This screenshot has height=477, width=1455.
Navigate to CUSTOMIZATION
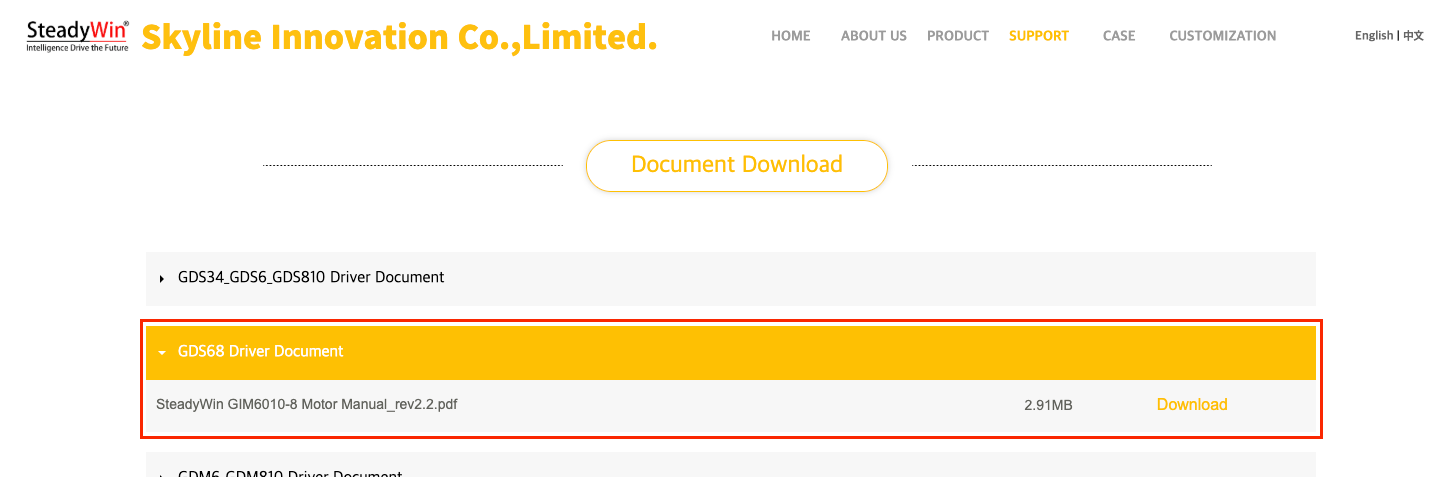coord(1222,36)
